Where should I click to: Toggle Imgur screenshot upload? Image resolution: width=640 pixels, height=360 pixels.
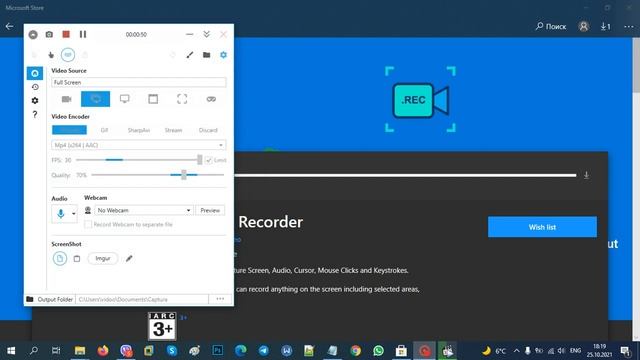103,258
